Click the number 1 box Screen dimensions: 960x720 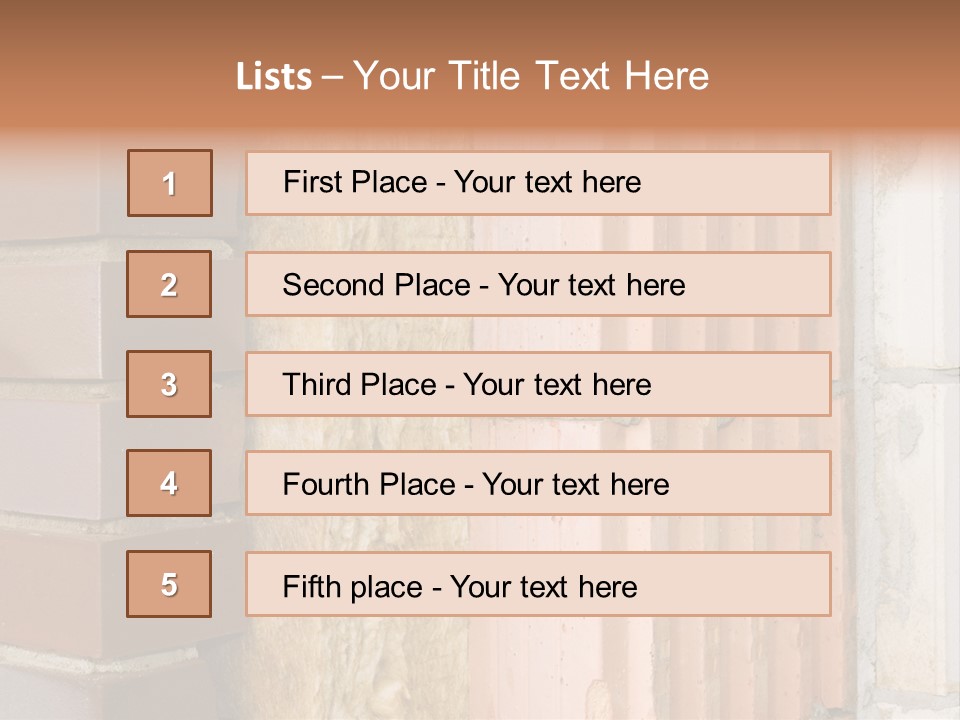[x=170, y=183]
